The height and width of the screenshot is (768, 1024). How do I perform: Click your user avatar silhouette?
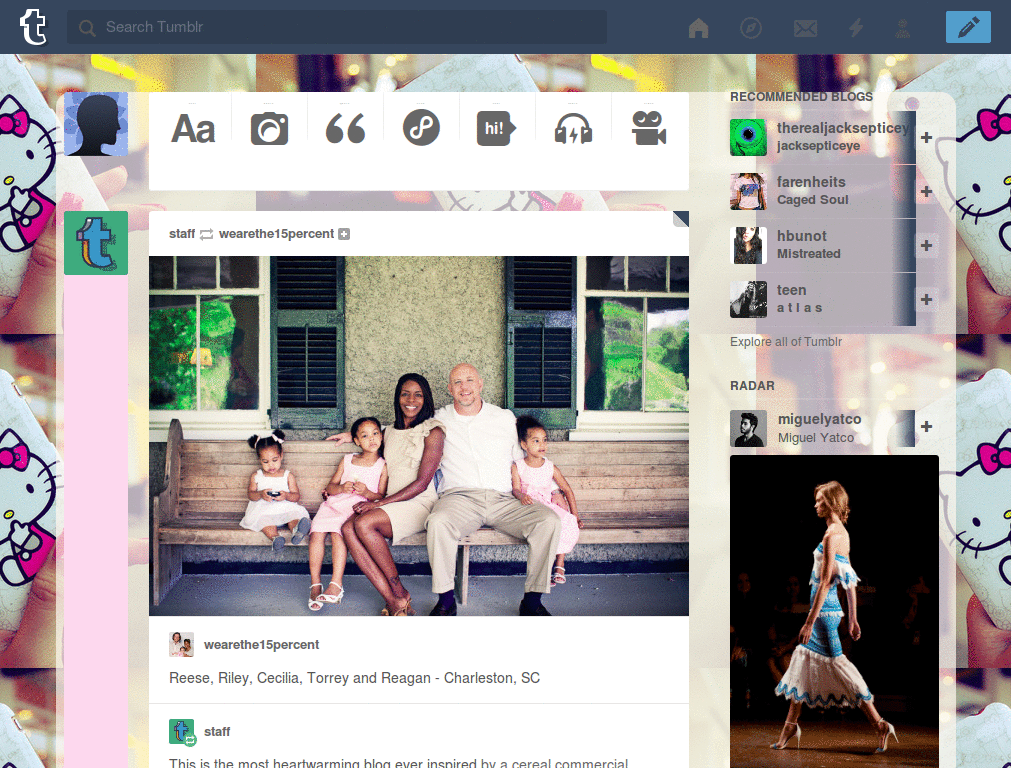tap(96, 124)
